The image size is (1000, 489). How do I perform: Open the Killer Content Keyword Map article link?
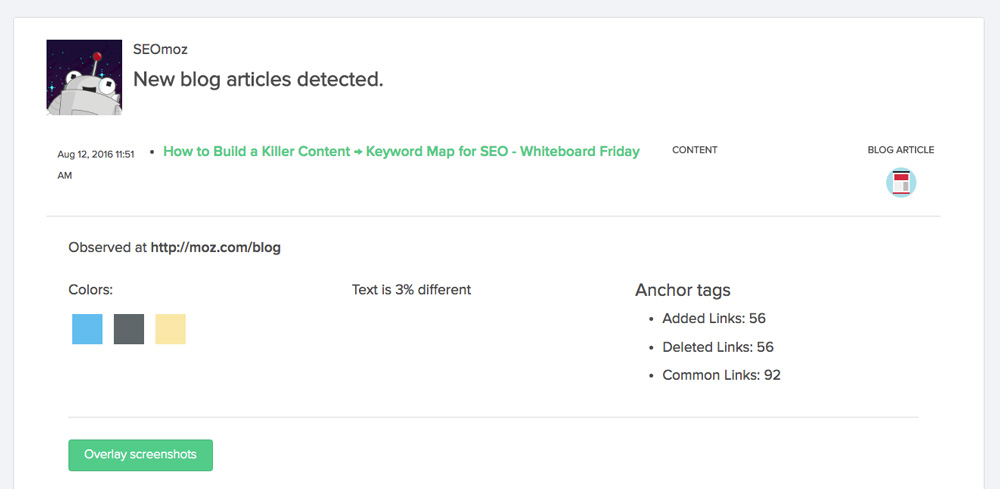tap(401, 152)
